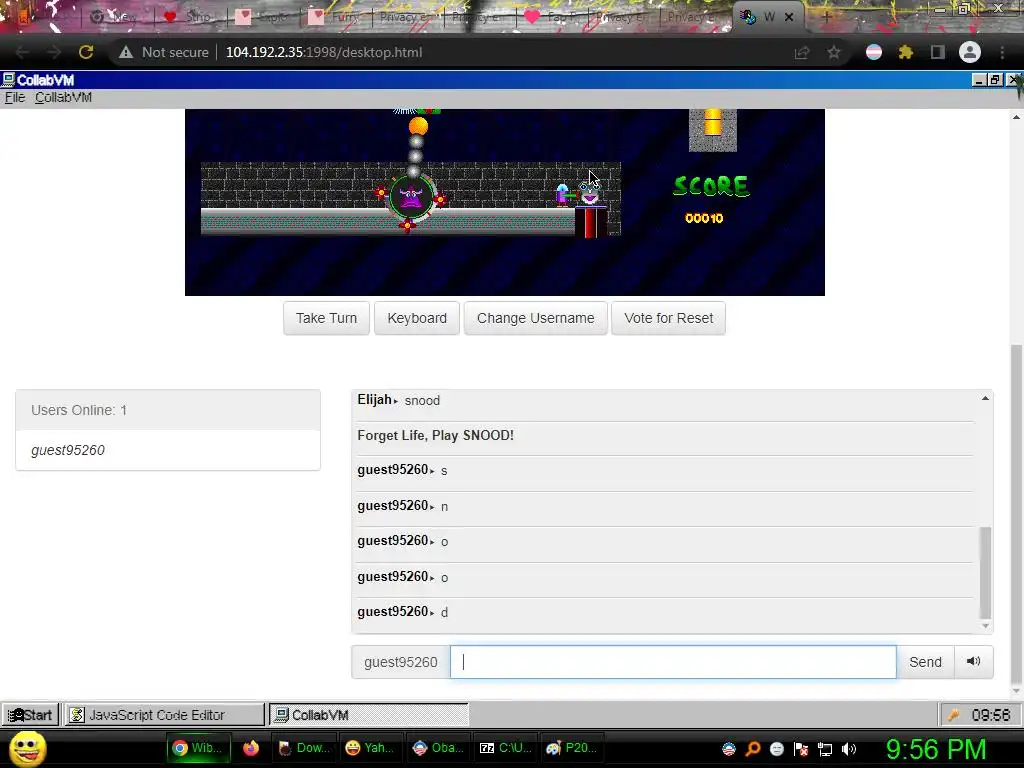The height and width of the screenshot is (768, 1024).
Task: Switch to JavaScript Code Editor taskbar item
Action: 164,714
